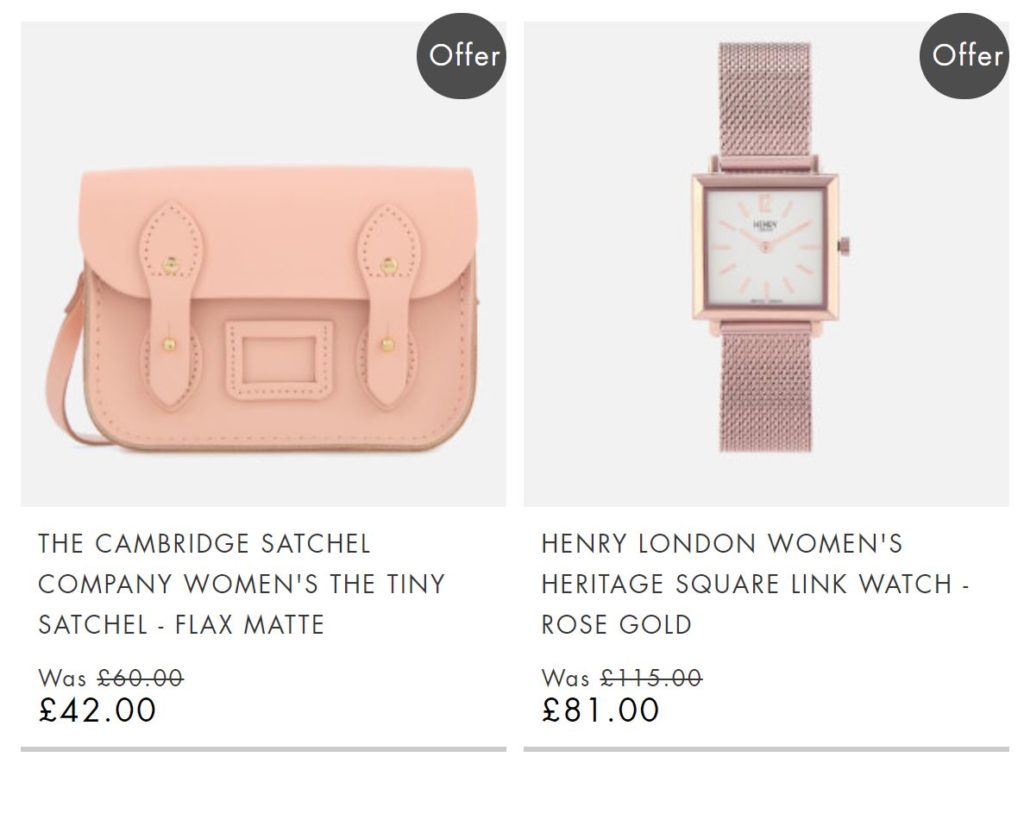Click the crossed-out £60.00 original price
This screenshot has width=1024, height=832.
(x=140, y=678)
